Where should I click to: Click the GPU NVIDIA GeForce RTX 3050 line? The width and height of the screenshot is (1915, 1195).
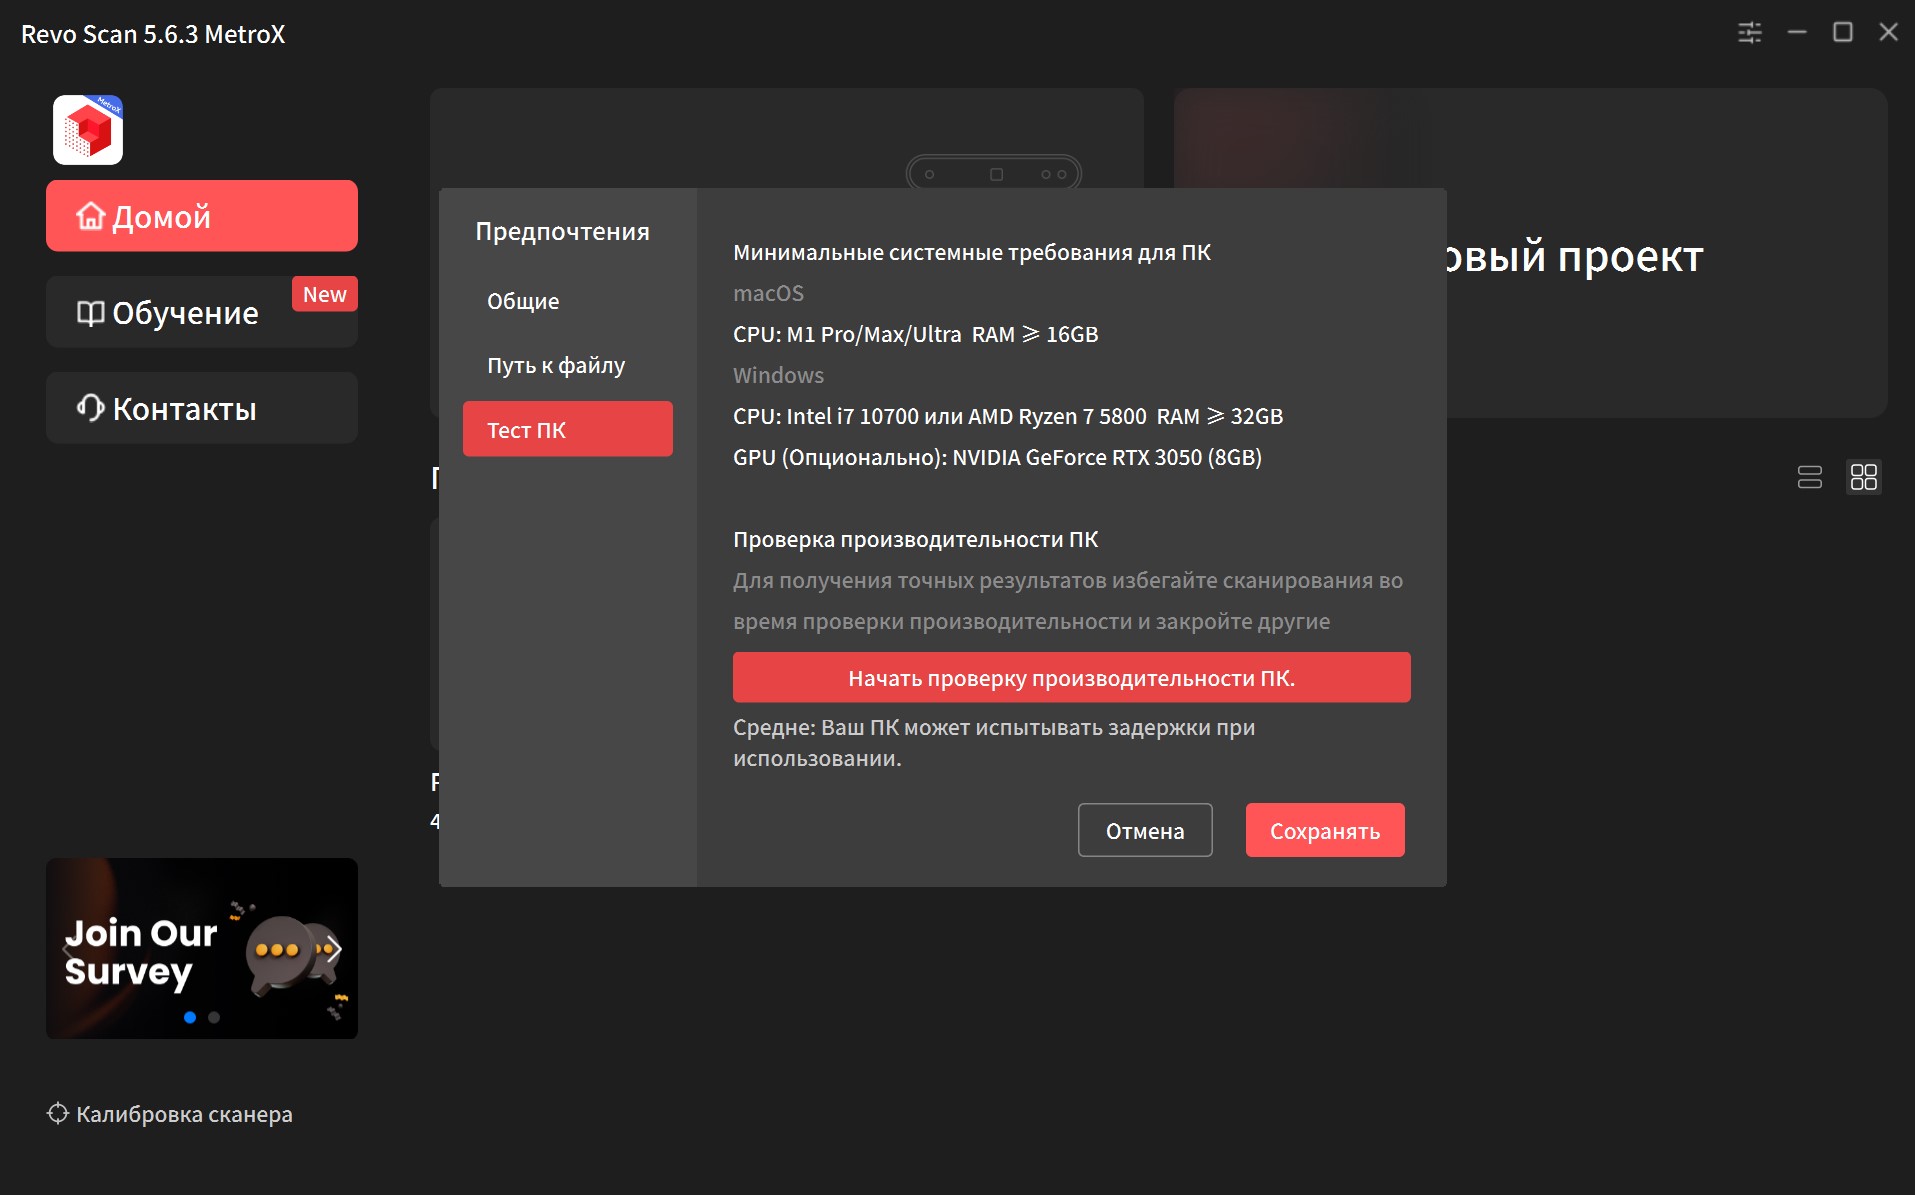click(x=998, y=457)
